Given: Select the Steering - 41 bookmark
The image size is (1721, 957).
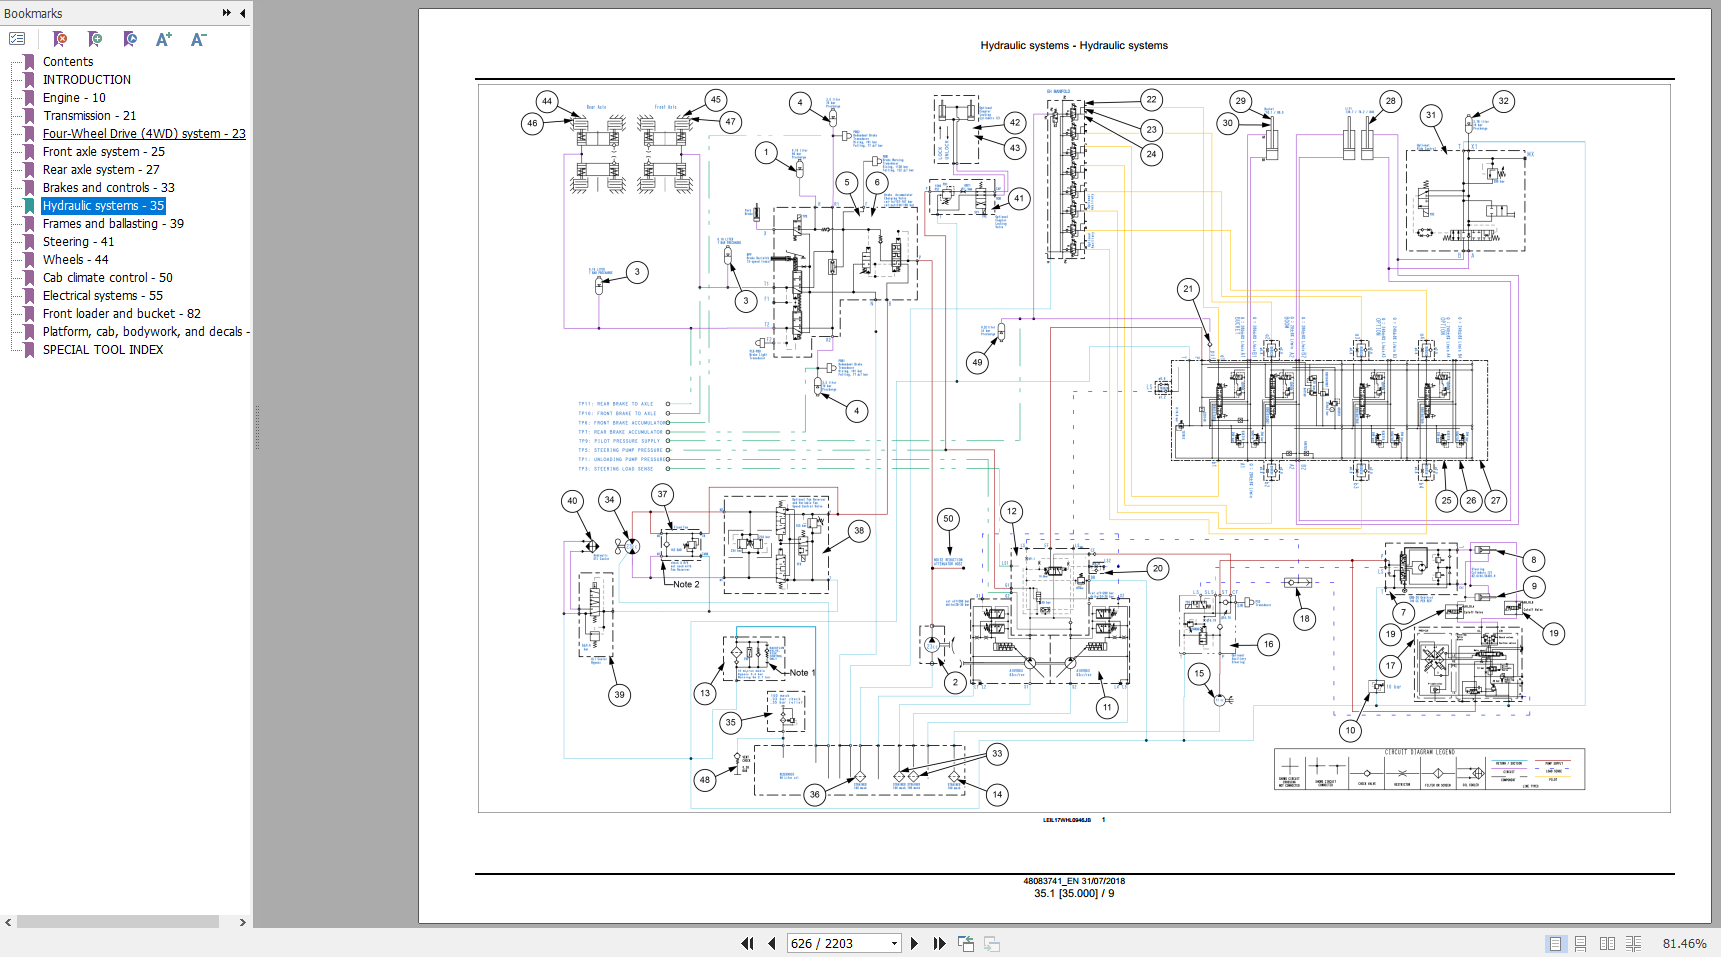Looking at the screenshot, I should point(78,242).
